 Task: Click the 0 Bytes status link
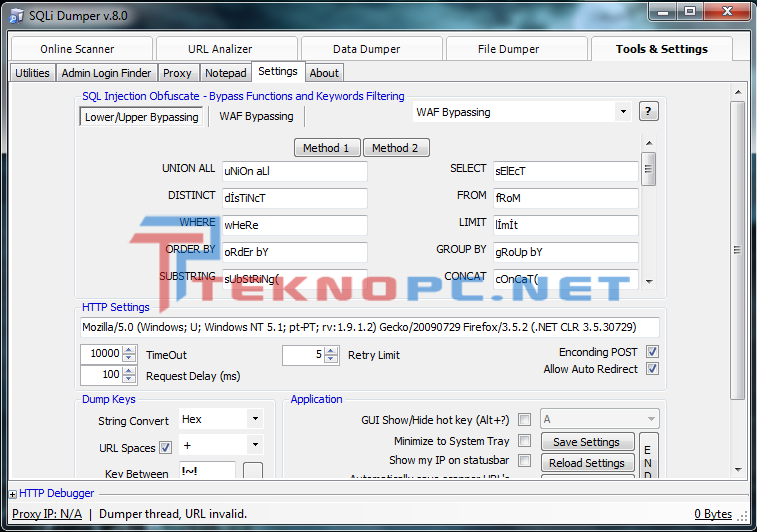tap(713, 515)
